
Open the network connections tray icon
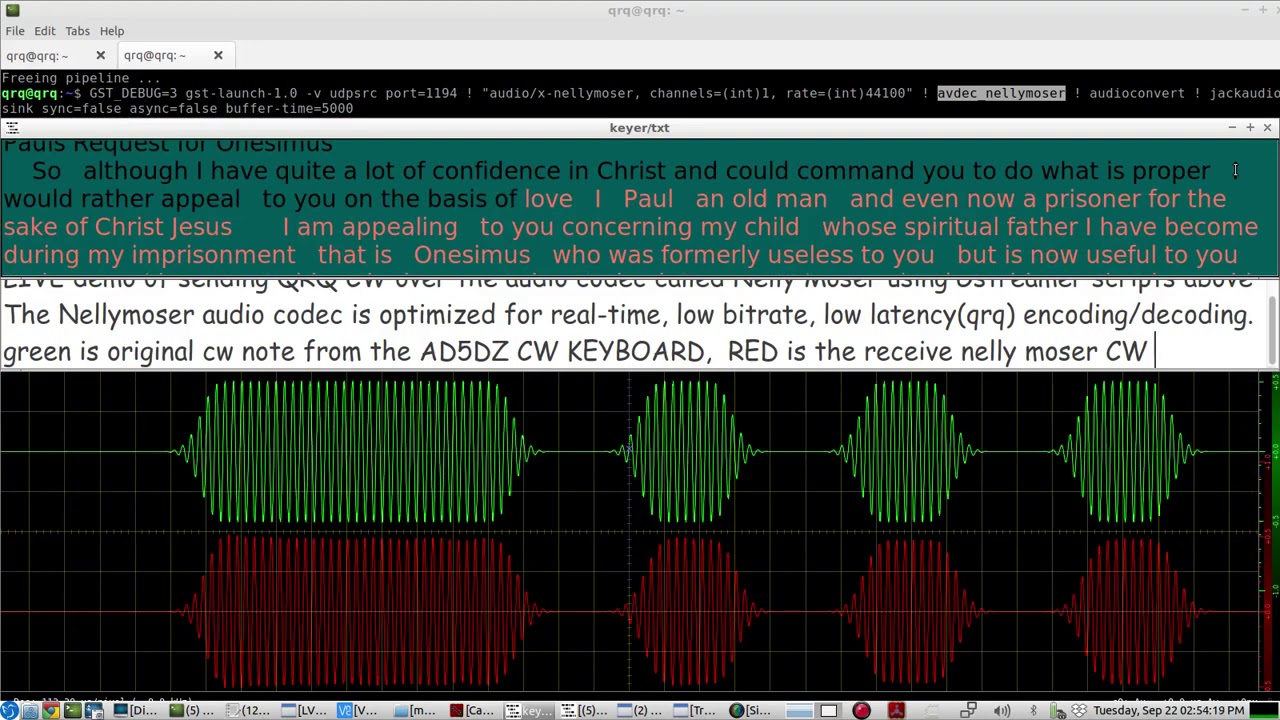pyautogui.click(x=968, y=710)
